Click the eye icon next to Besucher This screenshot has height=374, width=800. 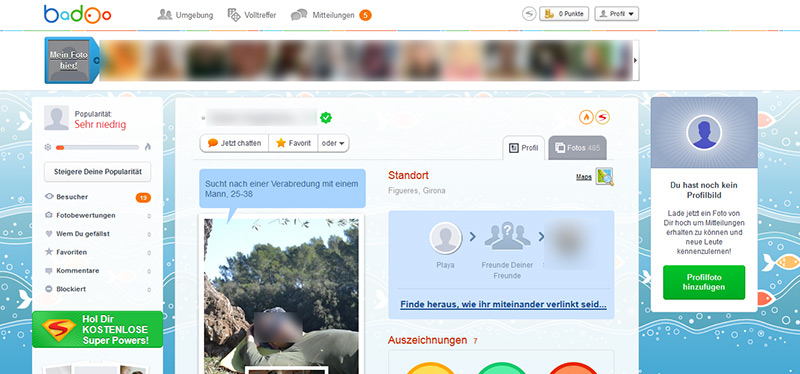(x=49, y=196)
